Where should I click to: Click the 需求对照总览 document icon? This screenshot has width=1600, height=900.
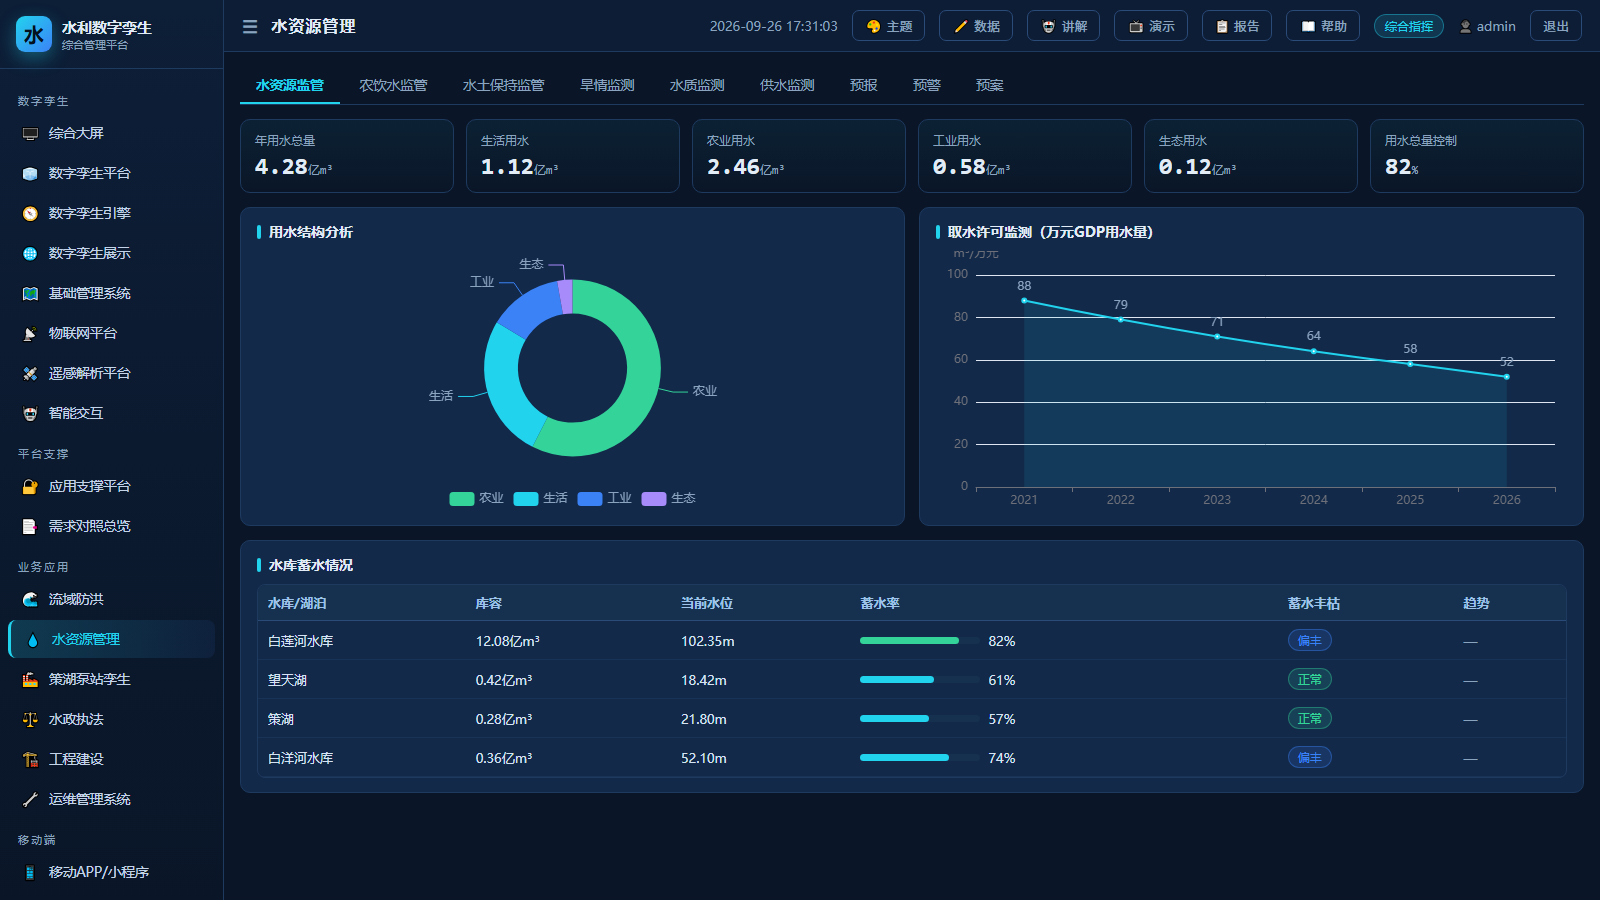coord(30,527)
